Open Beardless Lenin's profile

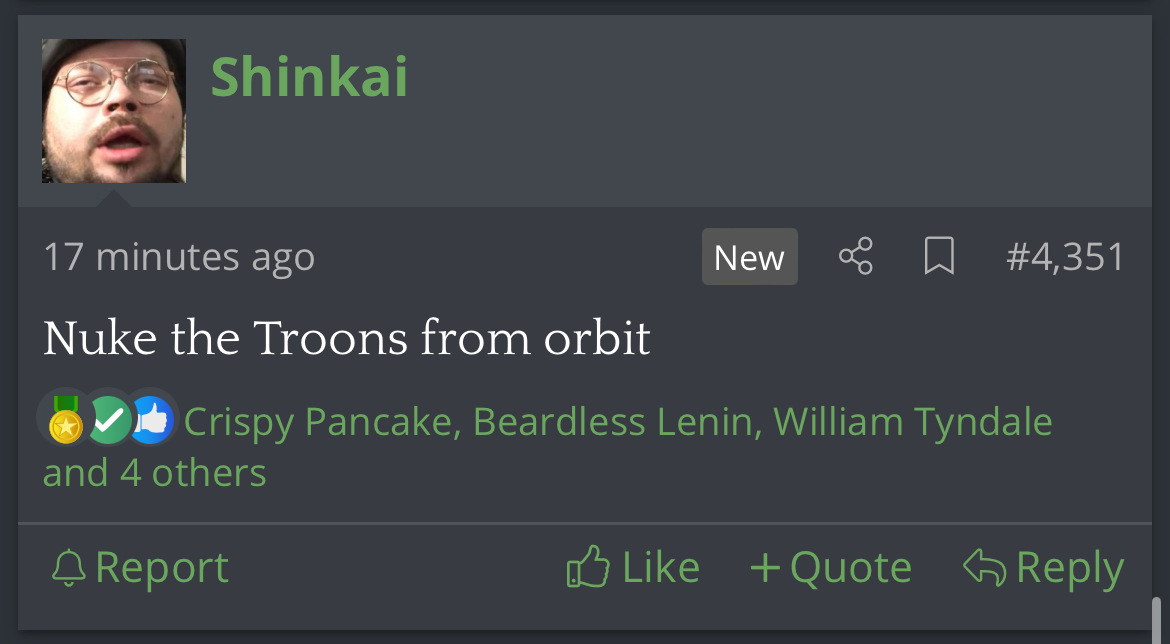click(612, 422)
